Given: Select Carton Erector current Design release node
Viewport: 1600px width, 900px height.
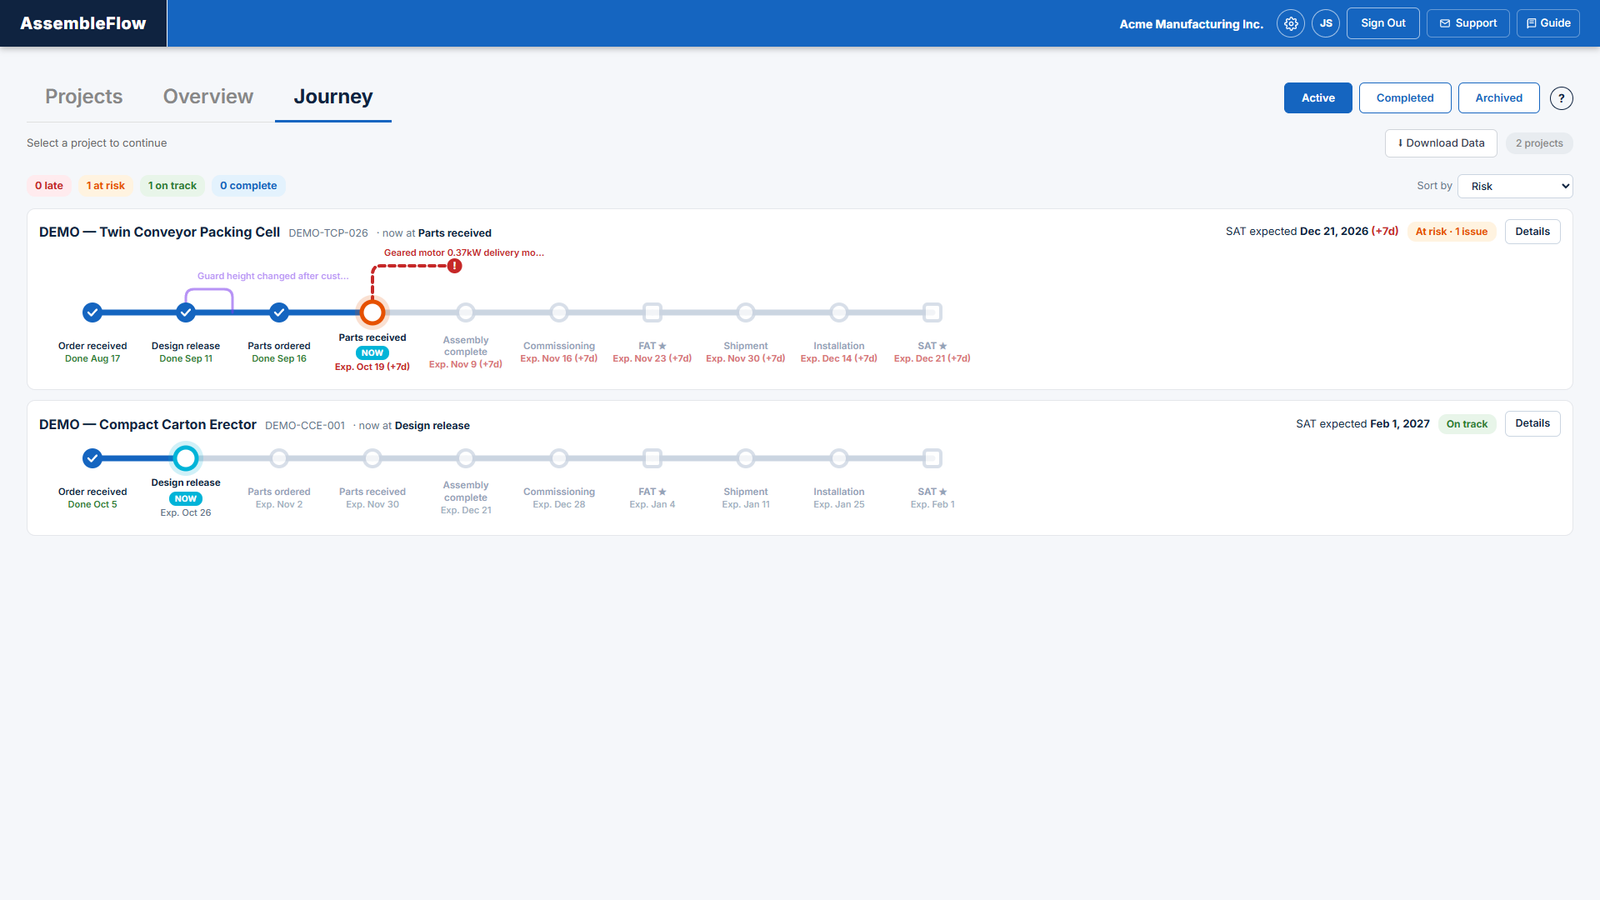Looking at the screenshot, I should coord(186,458).
